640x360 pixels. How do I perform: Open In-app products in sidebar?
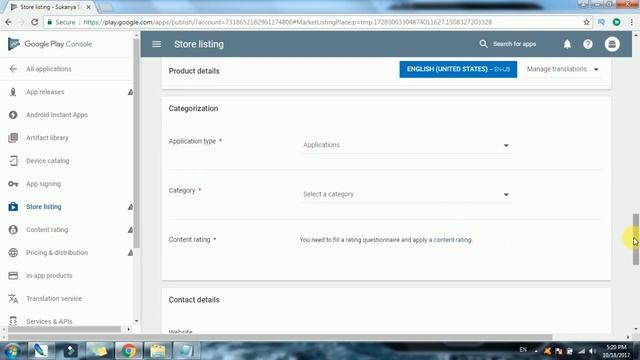pos(49,276)
